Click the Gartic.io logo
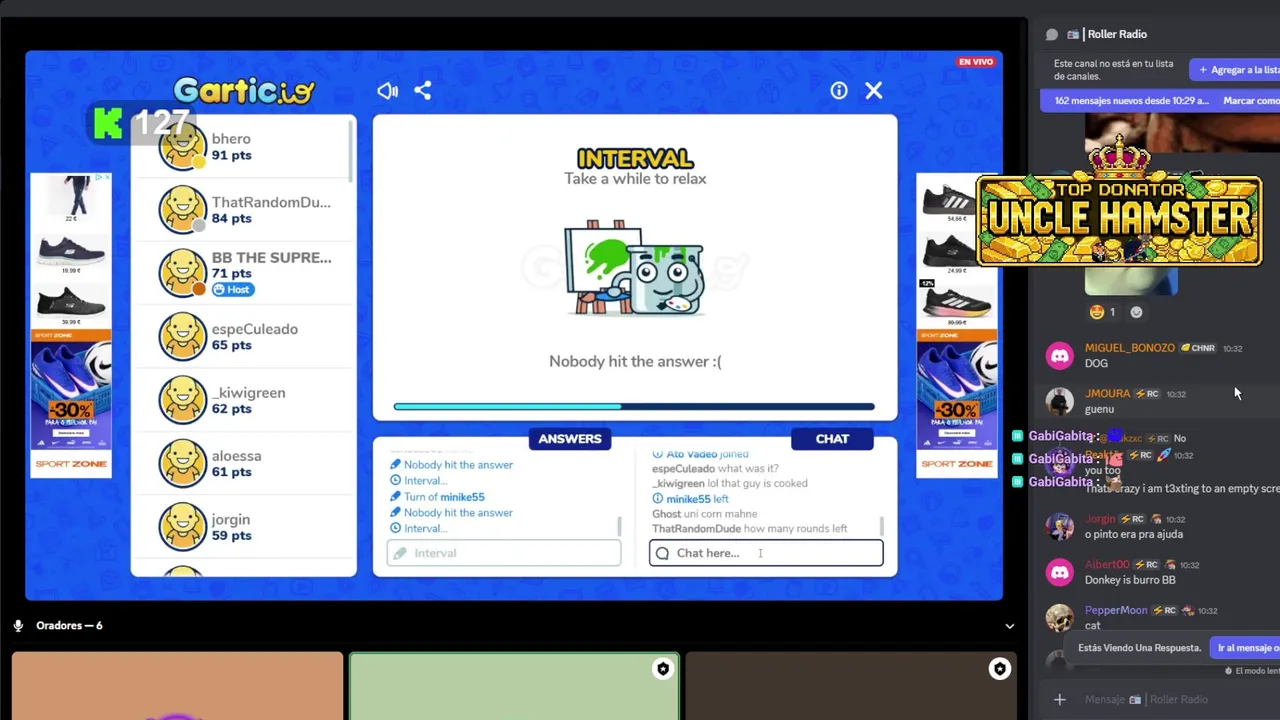This screenshot has width=1280, height=720. pos(244,91)
